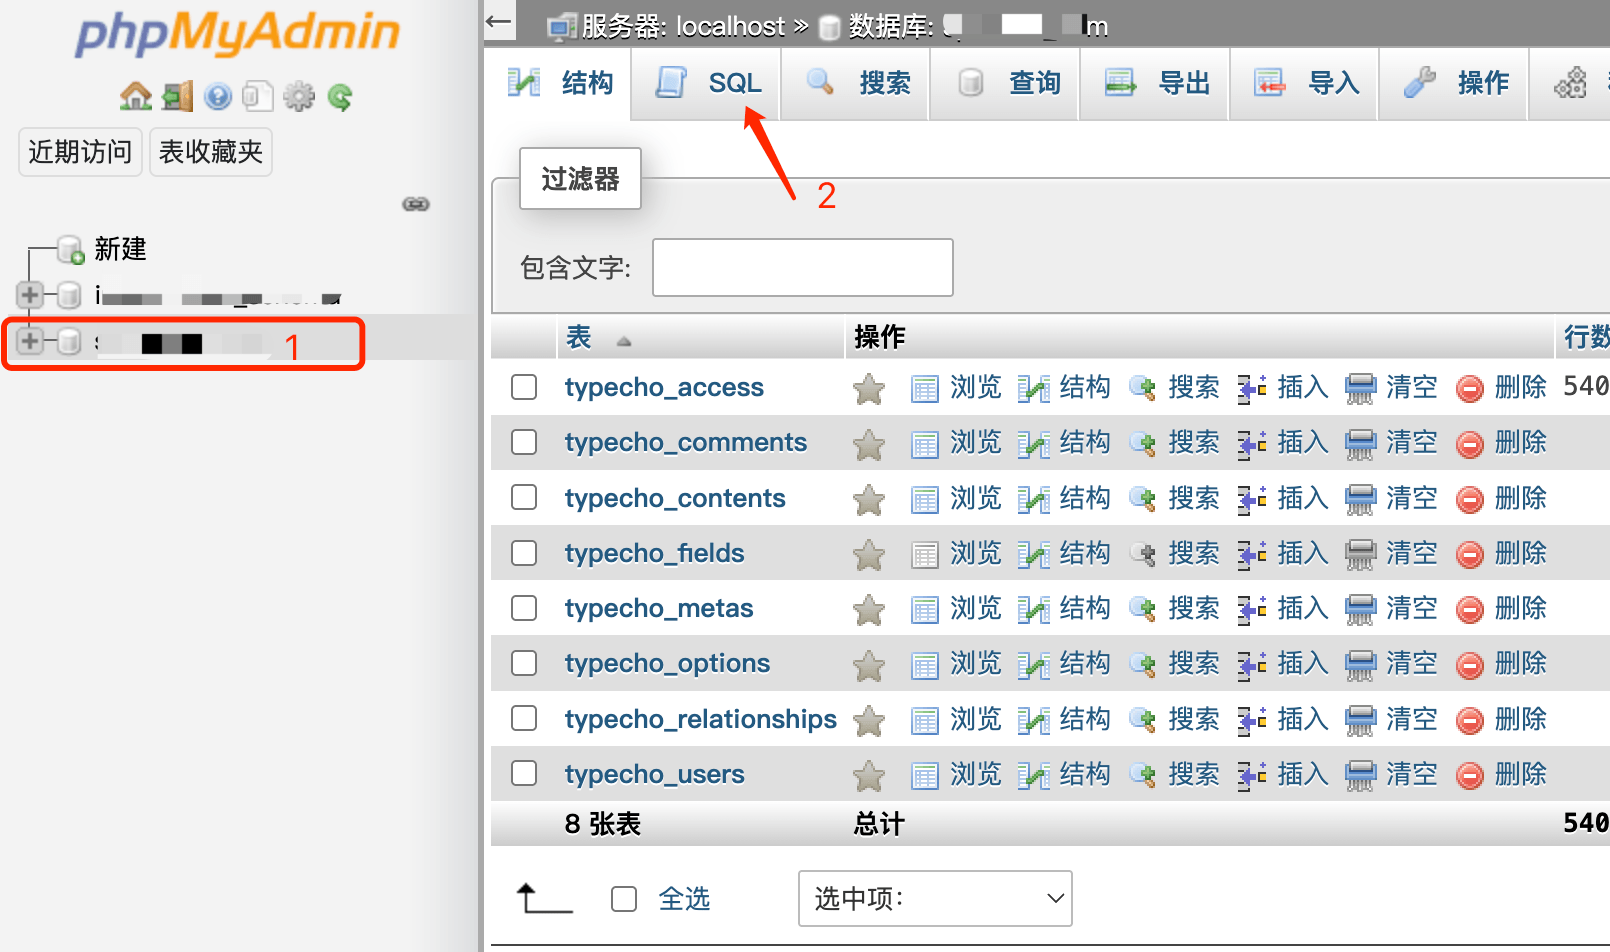Open the 导入 tab

click(x=1305, y=83)
